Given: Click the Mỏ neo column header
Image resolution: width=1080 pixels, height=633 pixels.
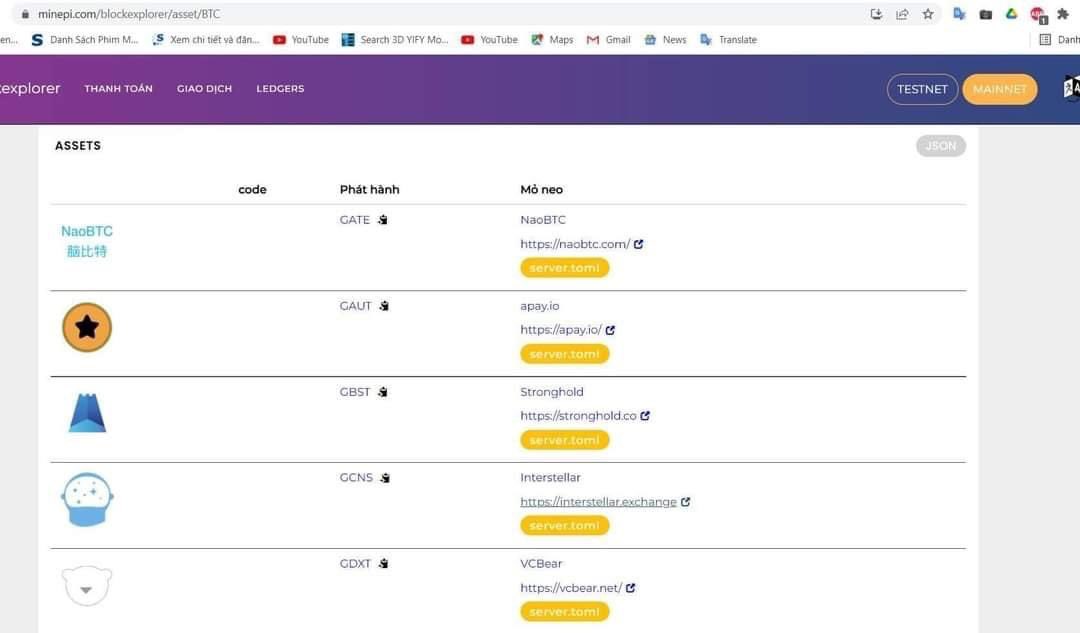Looking at the screenshot, I should pyautogui.click(x=541, y=189).
